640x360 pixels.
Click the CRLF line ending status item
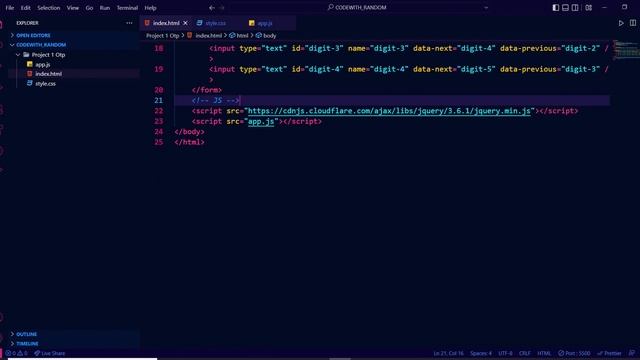(524, 353)
